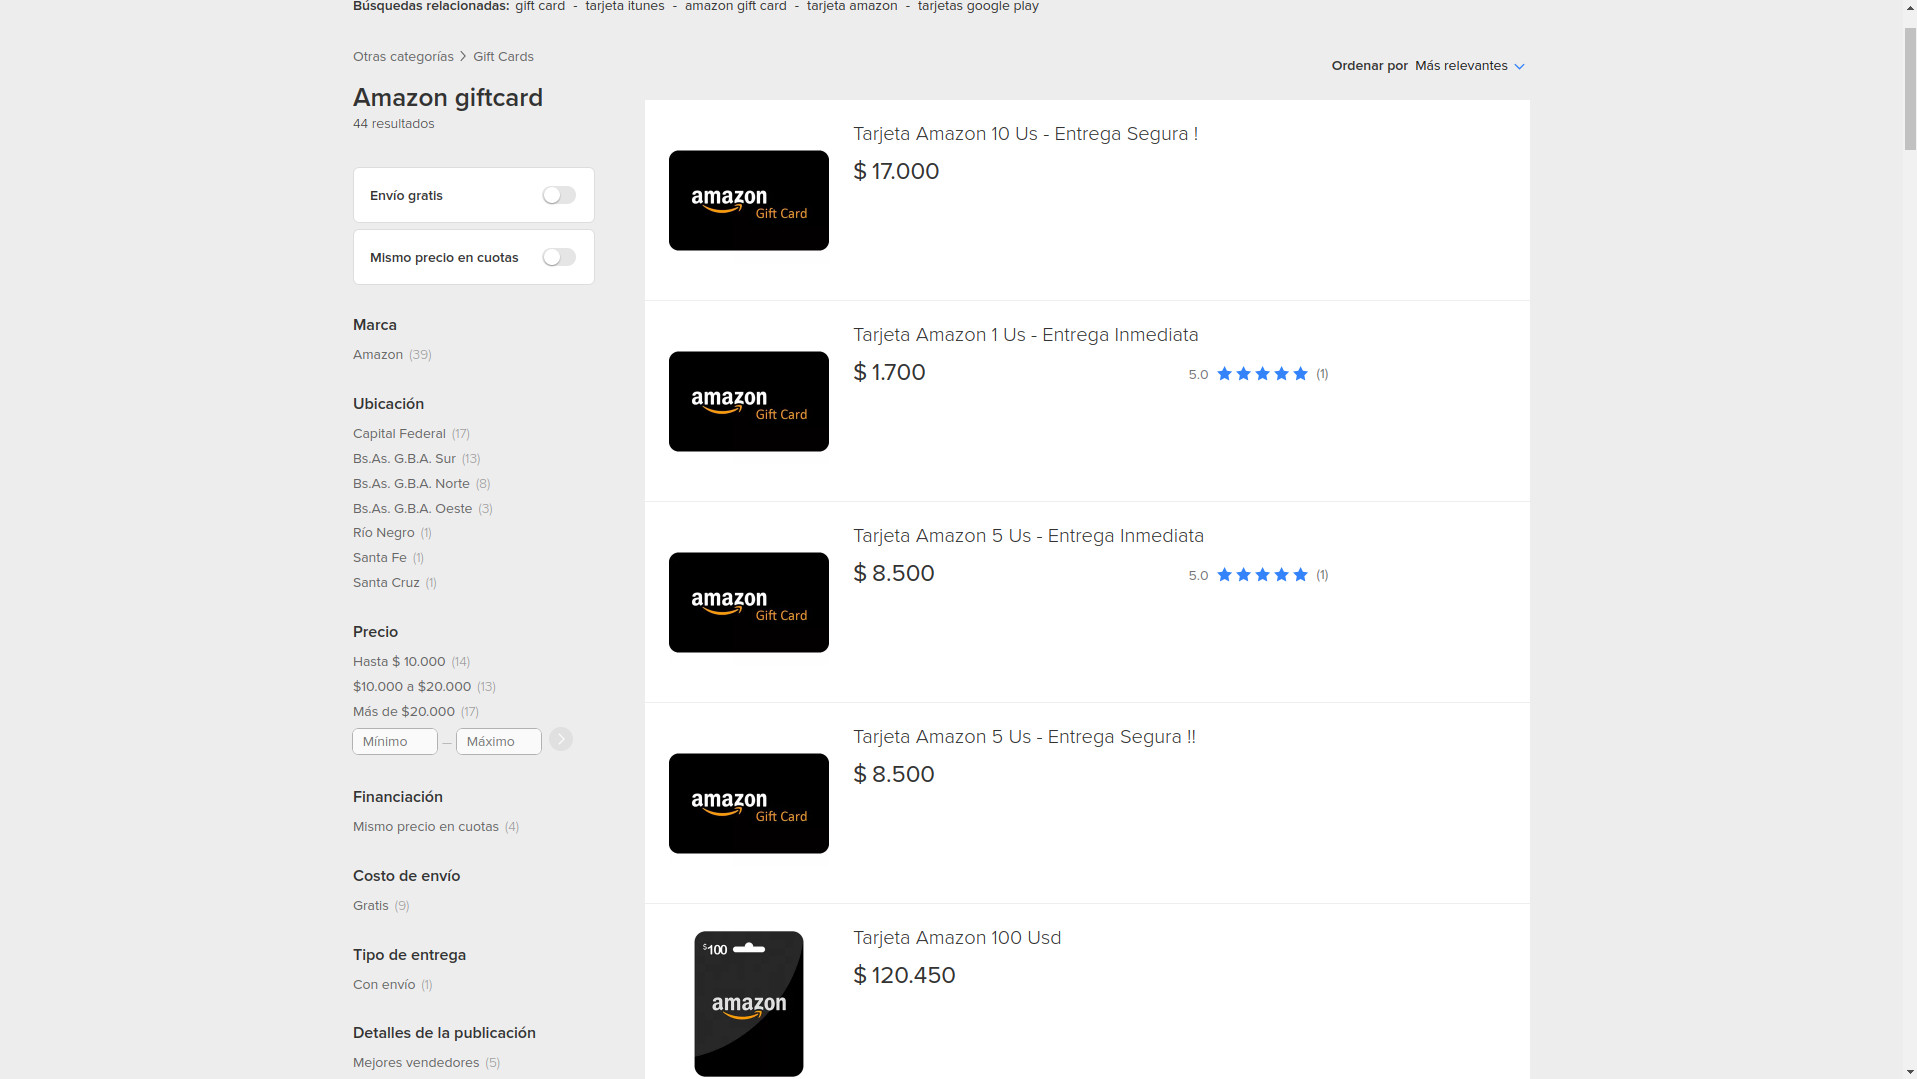Filter by Capital Federal location

point(399,434)
